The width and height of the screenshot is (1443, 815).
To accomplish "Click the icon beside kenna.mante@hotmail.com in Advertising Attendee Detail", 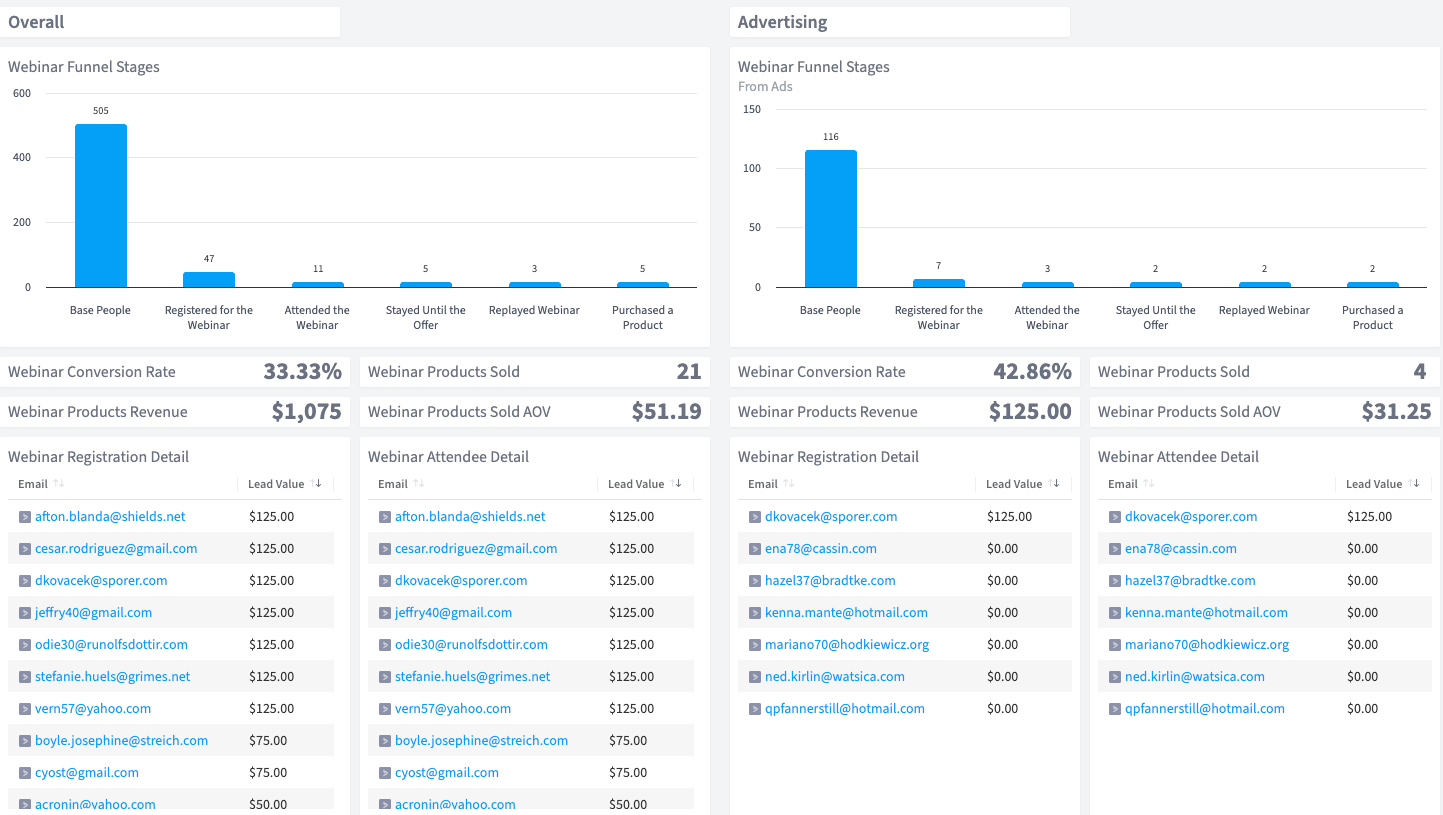I will click(1115, 613).
